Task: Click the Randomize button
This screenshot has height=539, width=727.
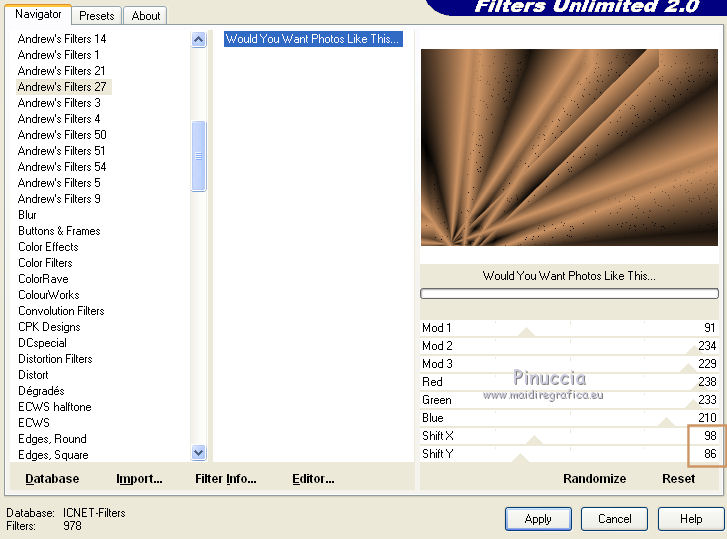Action: click(594, 479)
